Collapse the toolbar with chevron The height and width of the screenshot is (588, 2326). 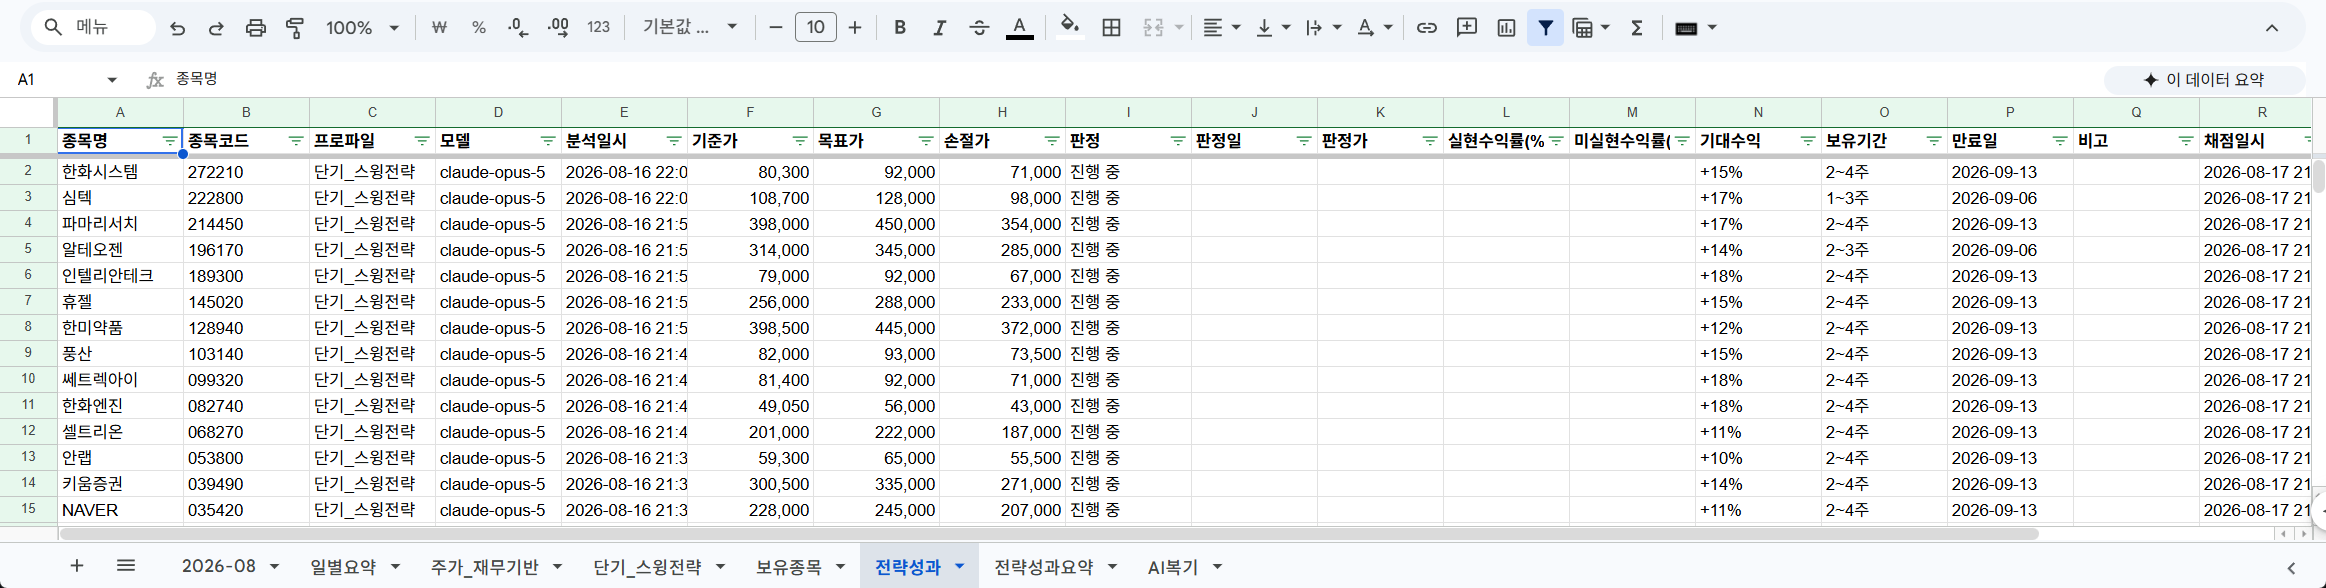(x=2272, y=28)
